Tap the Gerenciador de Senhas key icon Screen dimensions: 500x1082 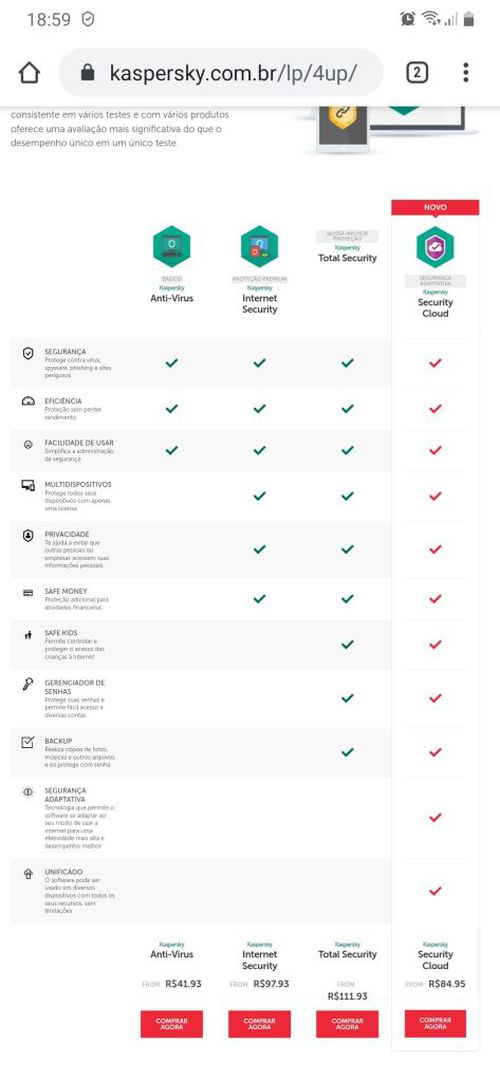tap(28, 684)
